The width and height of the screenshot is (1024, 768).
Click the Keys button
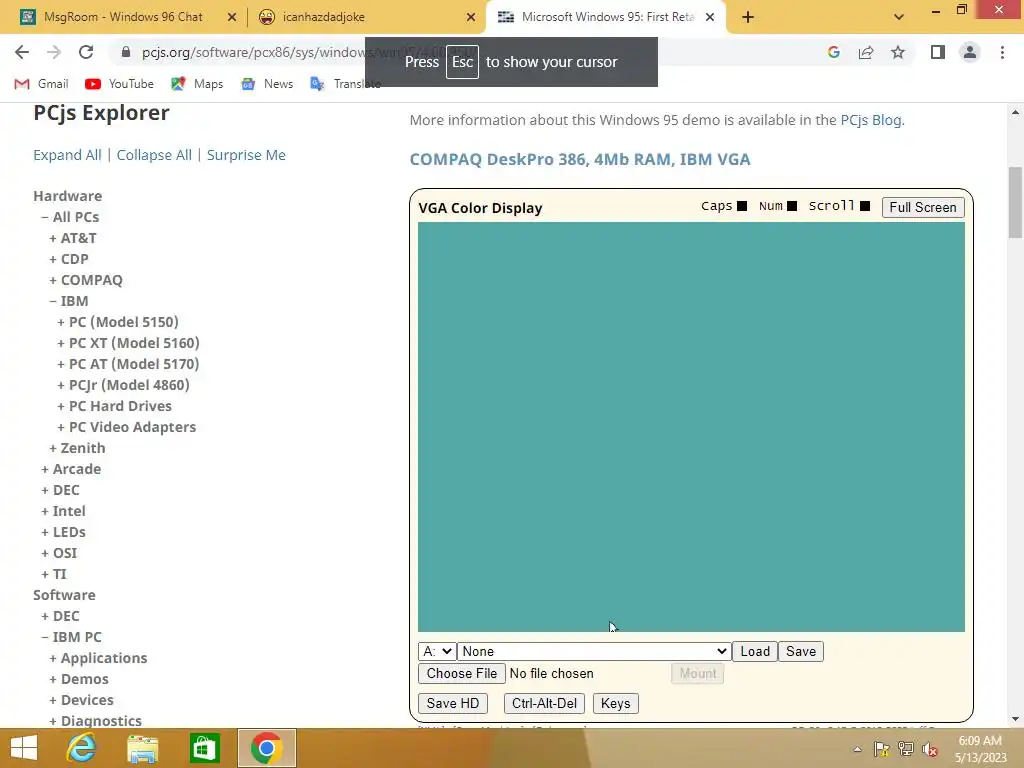(x=615, y=703)
